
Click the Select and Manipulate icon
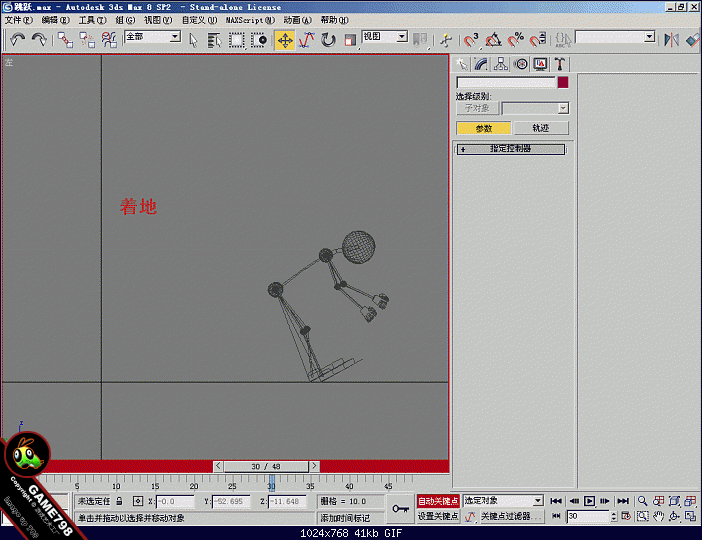click(445, 40)
